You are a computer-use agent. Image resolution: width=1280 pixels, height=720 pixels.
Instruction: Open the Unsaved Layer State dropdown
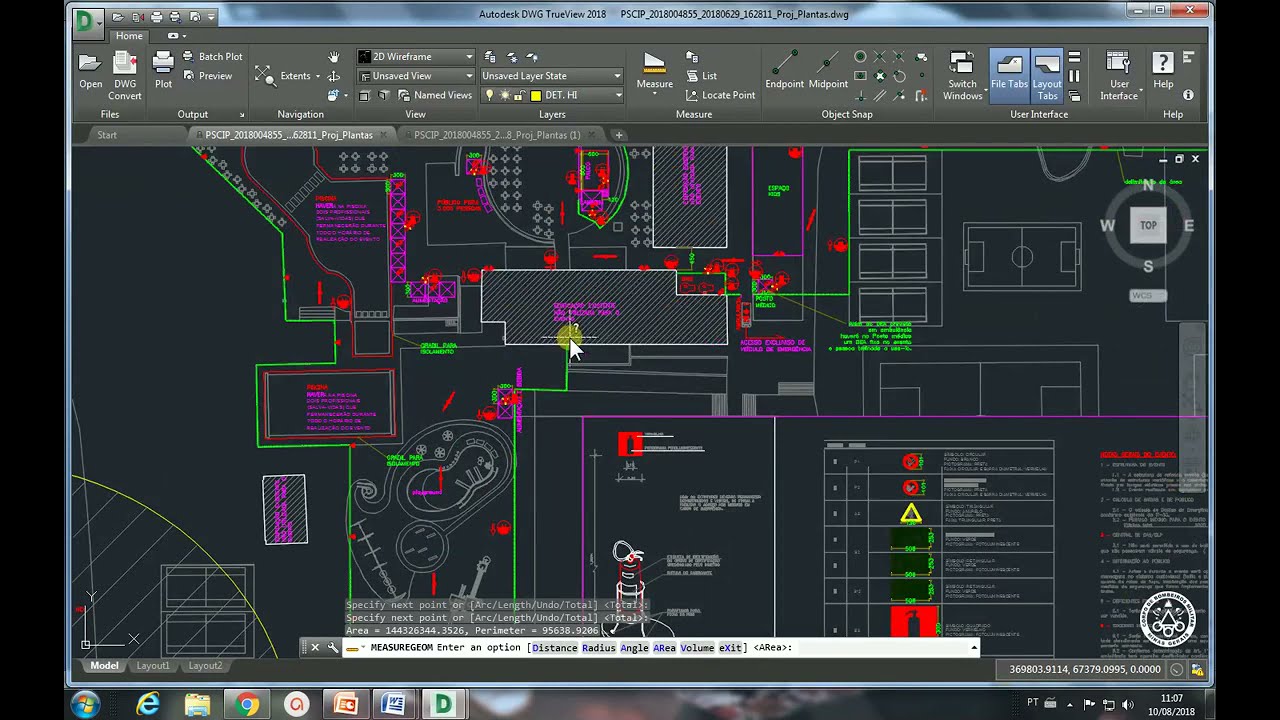click(552, 76)
